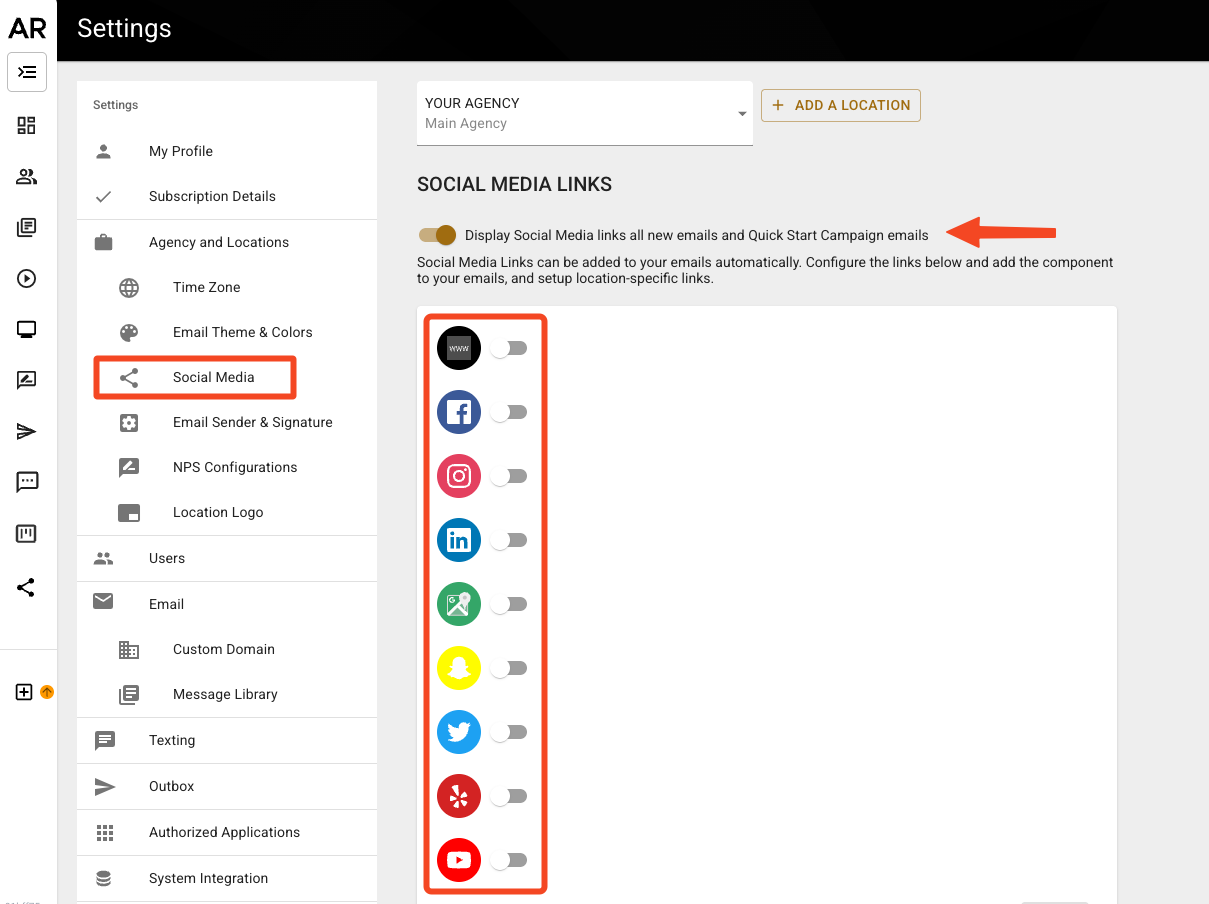Open Location Logo settings
This screenshot has width=1209, height=904.
coord(227,512)
